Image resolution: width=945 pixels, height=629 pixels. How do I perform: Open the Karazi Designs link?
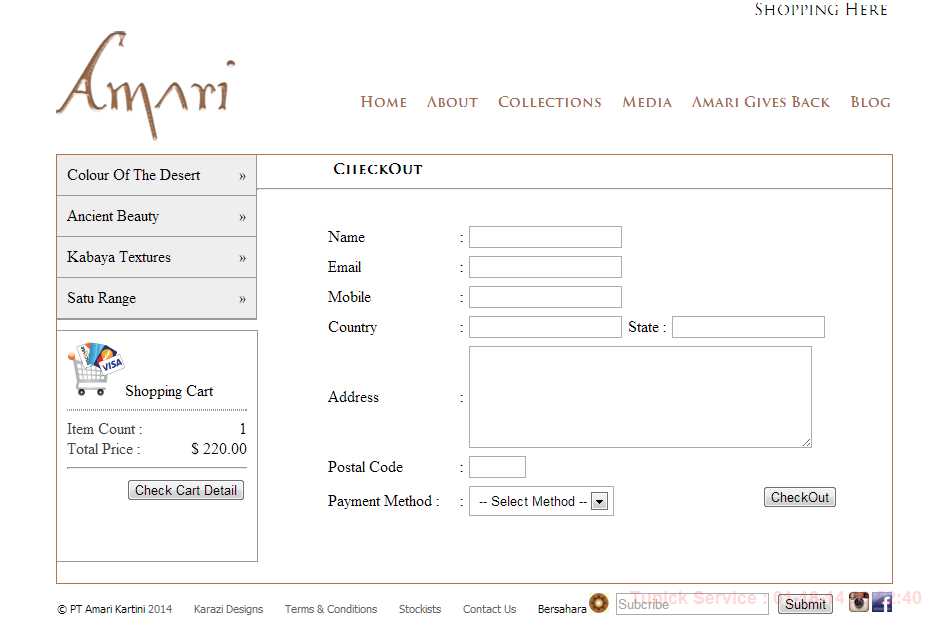228,609
